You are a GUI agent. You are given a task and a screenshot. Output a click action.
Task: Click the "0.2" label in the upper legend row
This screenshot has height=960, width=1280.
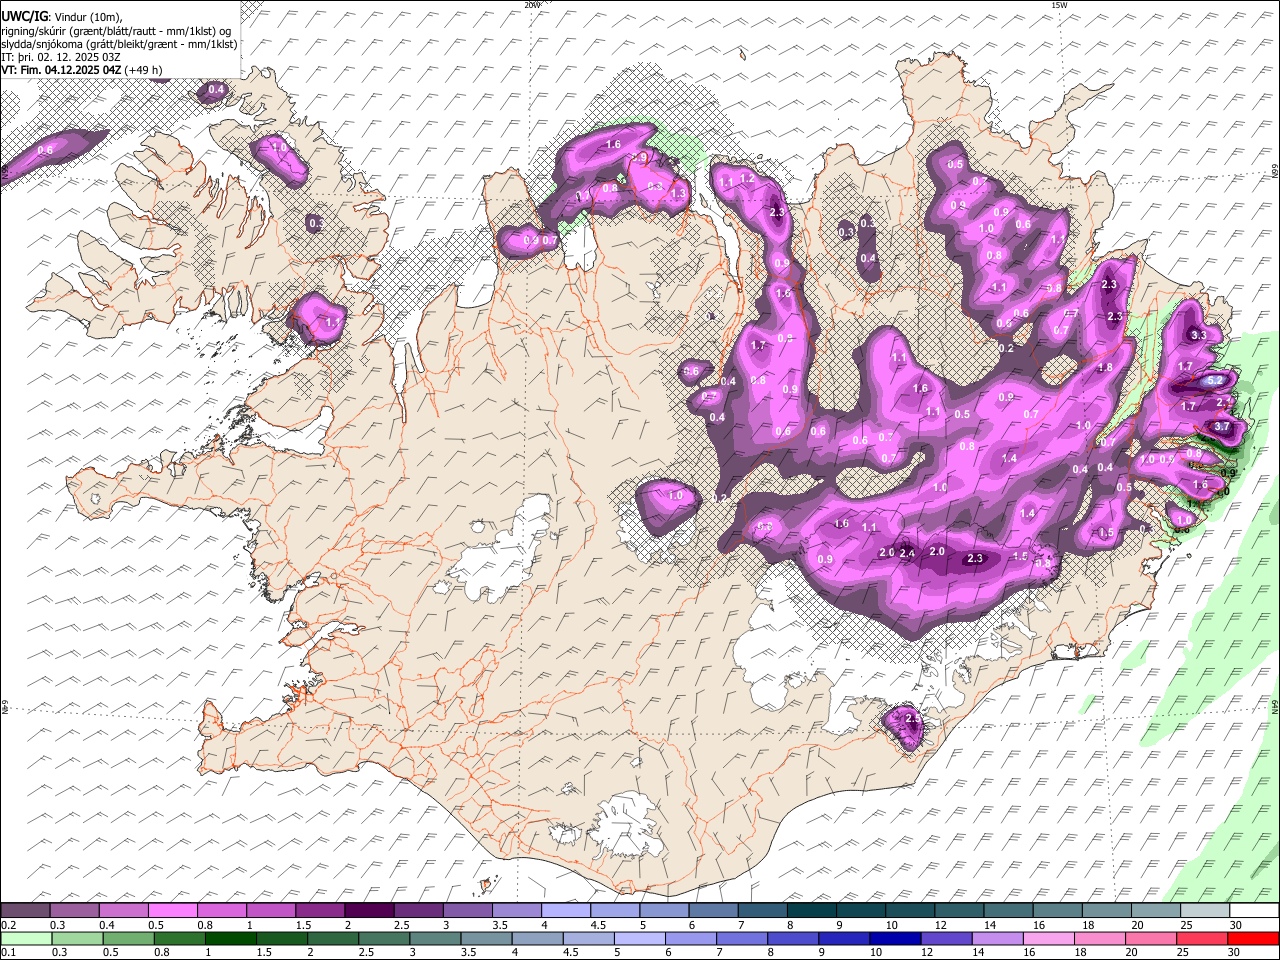9,926
